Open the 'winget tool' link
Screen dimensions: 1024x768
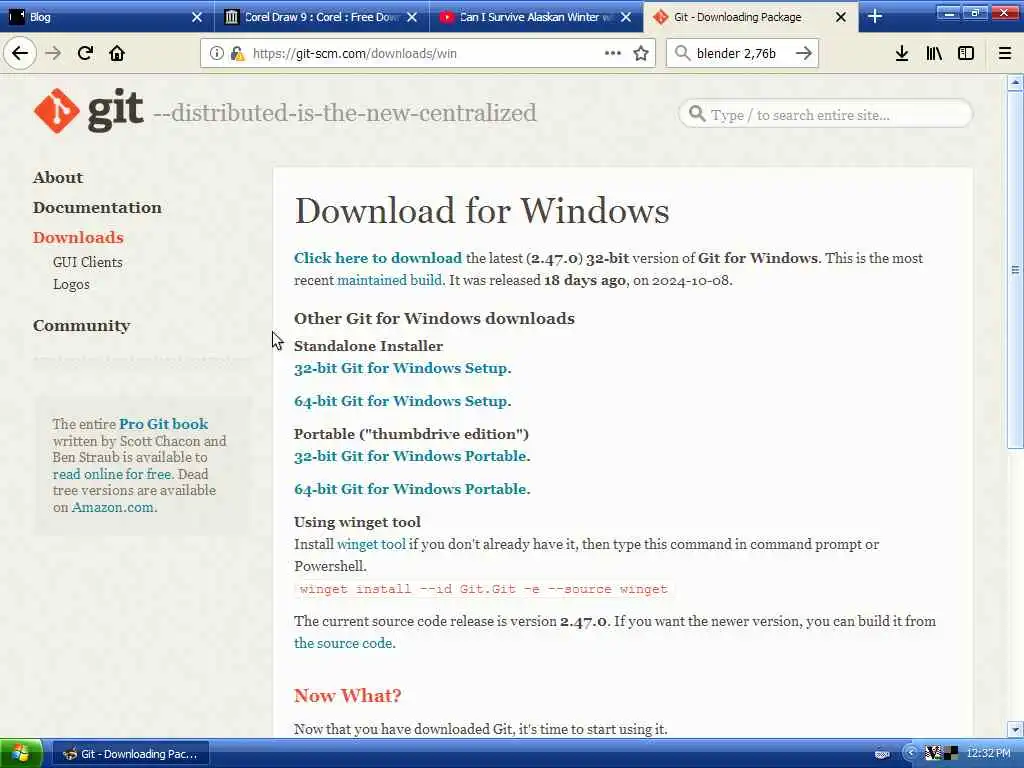(371, 544)
